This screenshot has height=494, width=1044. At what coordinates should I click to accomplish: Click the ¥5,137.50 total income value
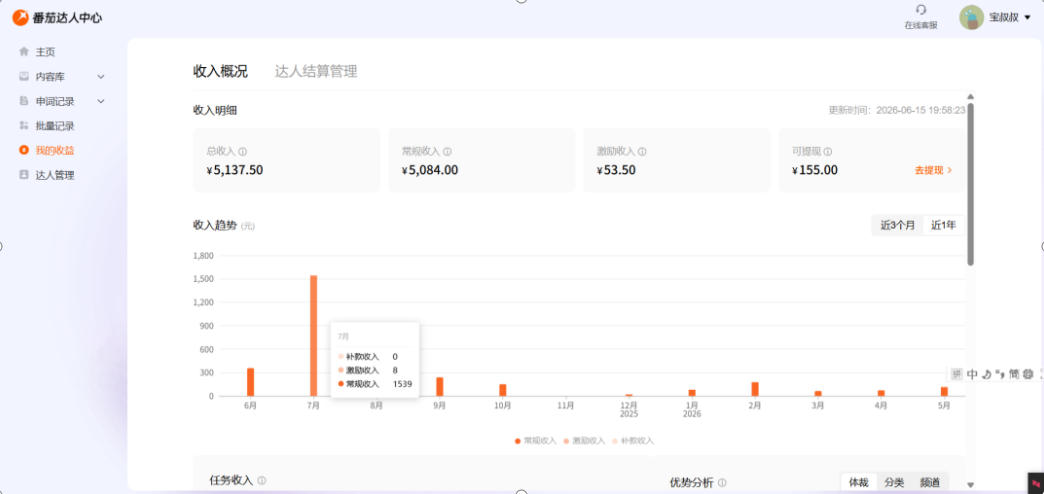(235, 170)
